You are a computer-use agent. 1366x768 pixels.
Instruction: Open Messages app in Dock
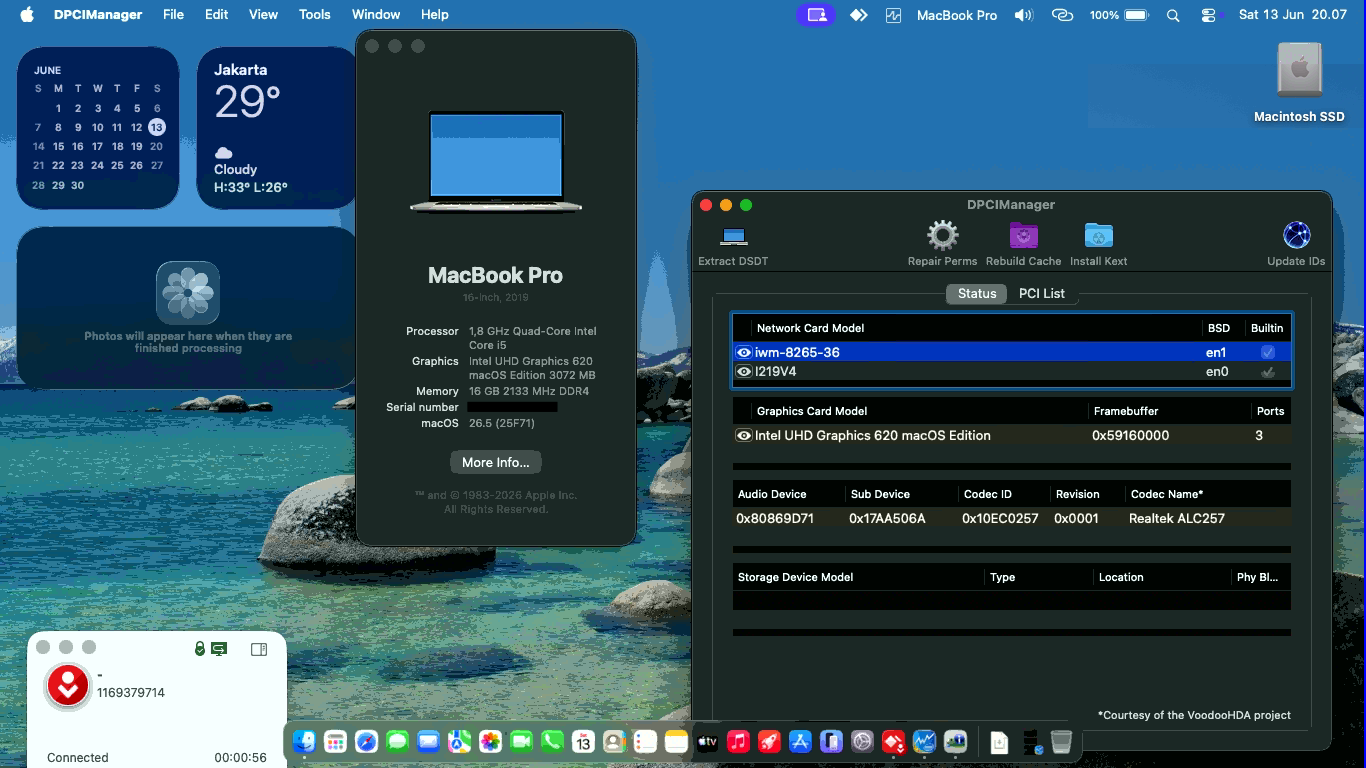(397, 742)
